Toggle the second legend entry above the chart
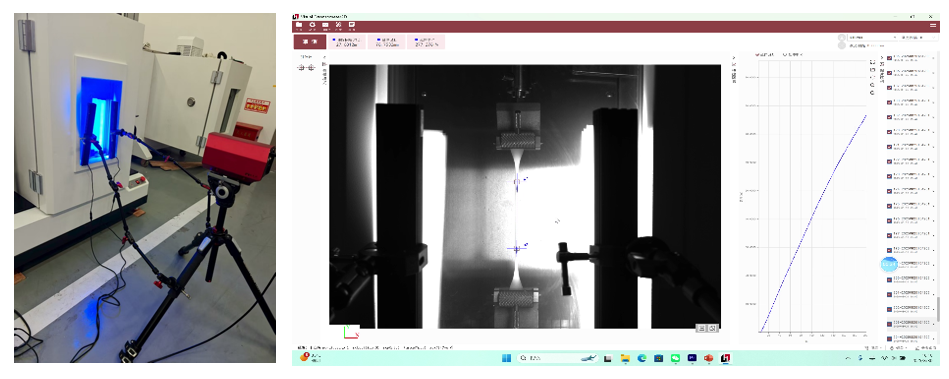 793,54
